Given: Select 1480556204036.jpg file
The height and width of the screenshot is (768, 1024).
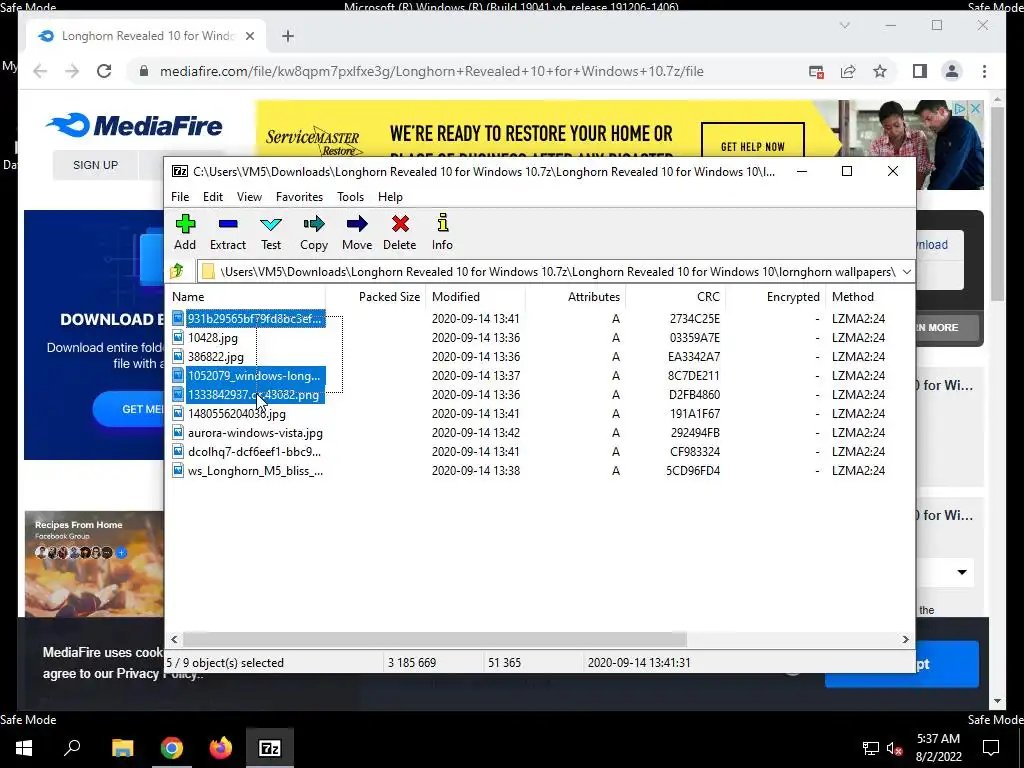Looking at the screenshot, I should 236,413.
